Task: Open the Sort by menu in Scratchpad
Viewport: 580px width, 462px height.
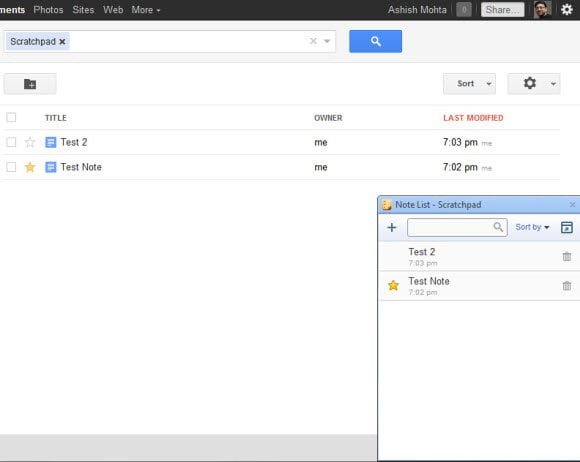Action: (532, 227)
